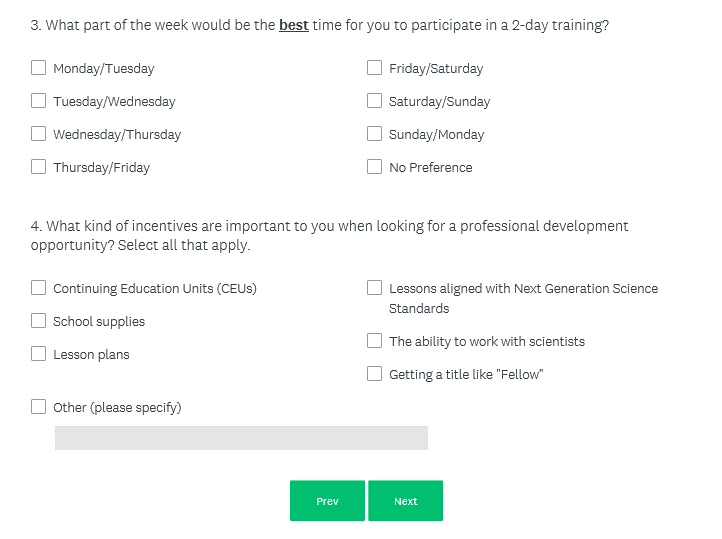This screenshot has width=722, height=539.
Task: Check Continuing Education Units (CEUs)
Action: coord(39,288)
